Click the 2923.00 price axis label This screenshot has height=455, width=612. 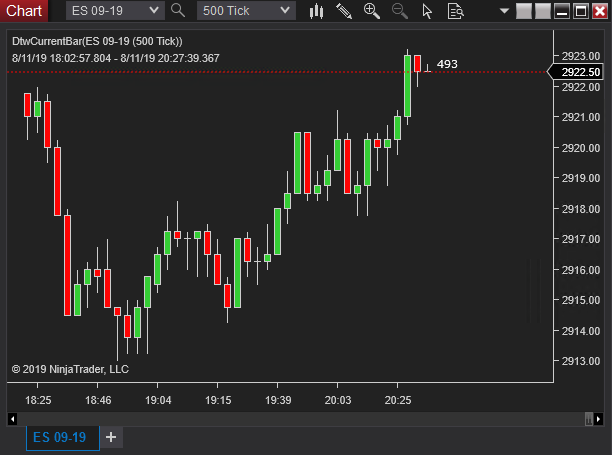(581, 56)
